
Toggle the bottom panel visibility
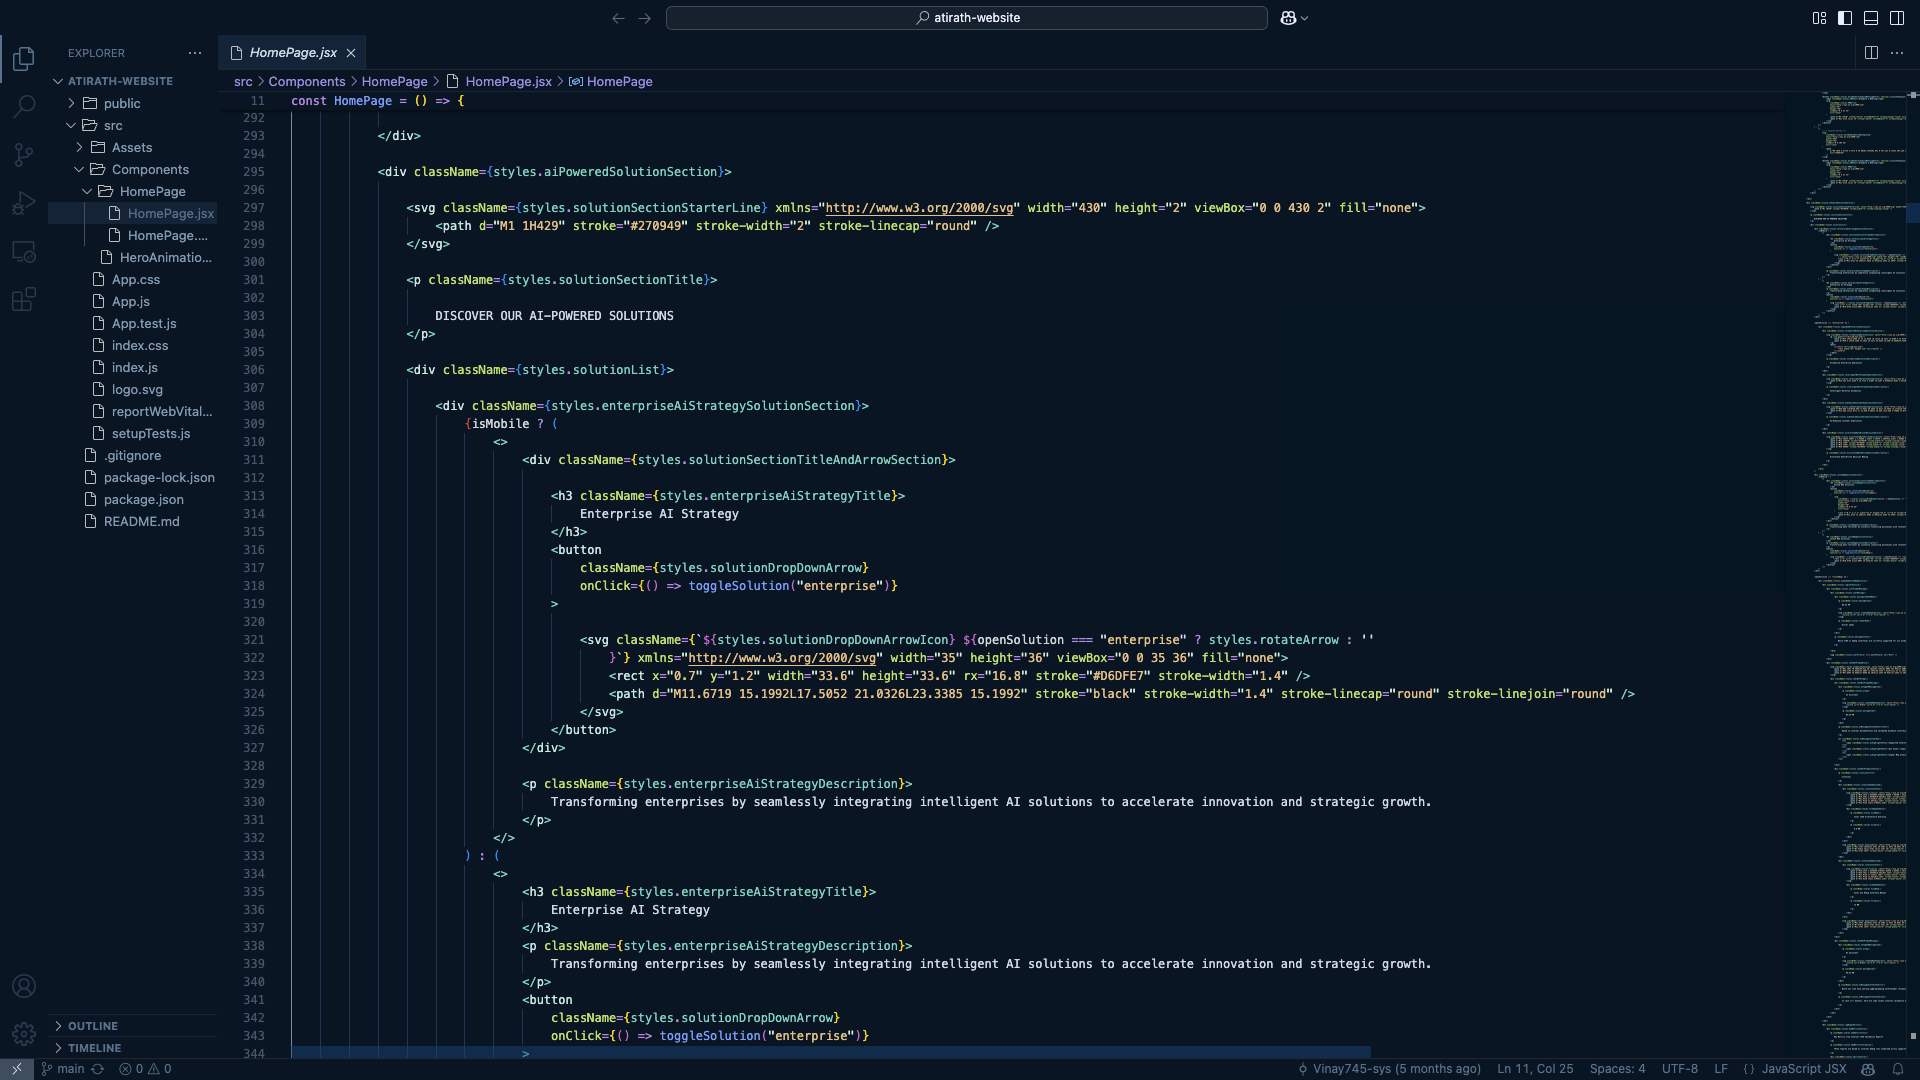[1871, 18]
